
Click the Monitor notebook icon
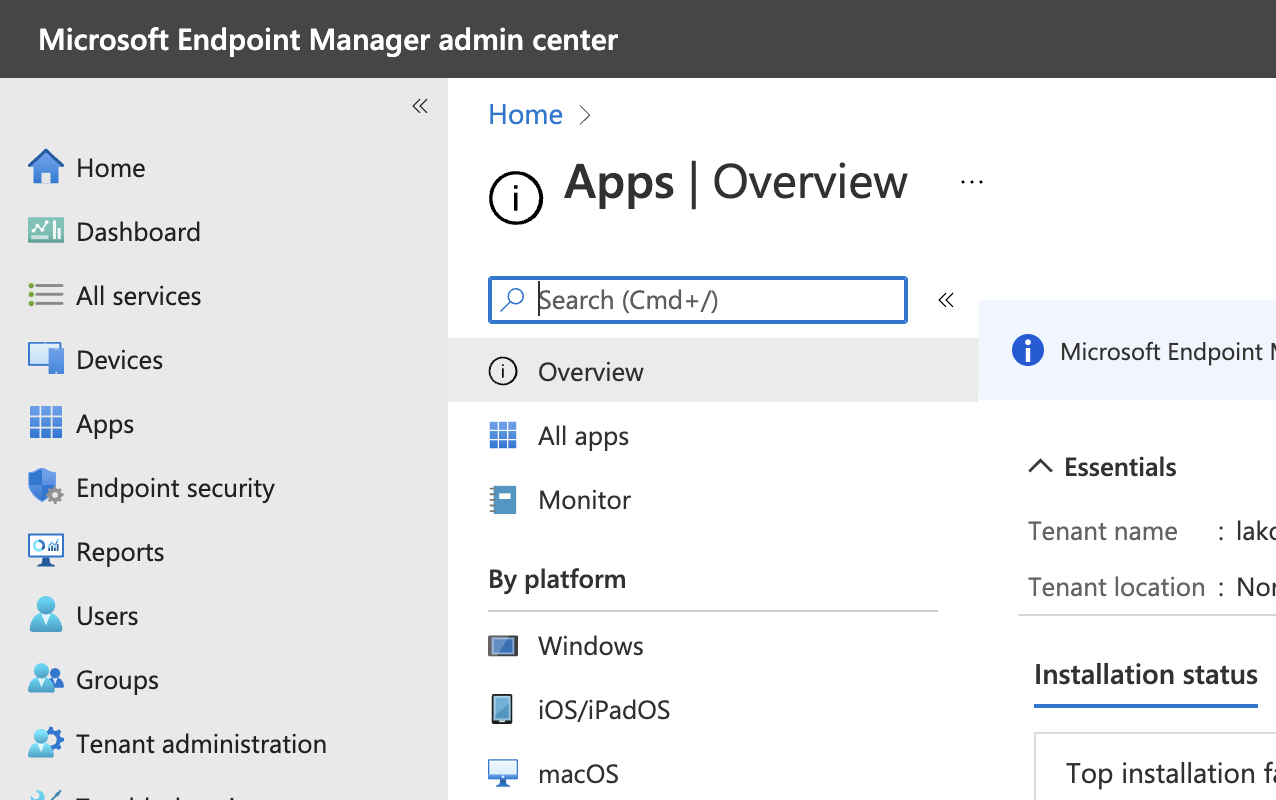(503, 499)
